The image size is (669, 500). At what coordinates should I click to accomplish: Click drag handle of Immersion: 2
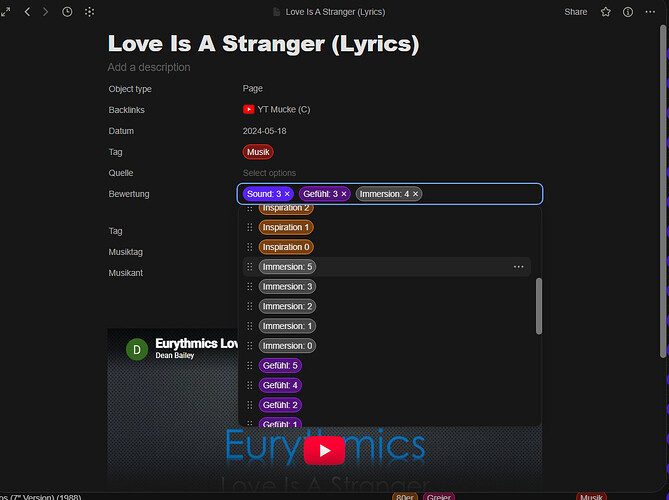[x=250, y=306]
